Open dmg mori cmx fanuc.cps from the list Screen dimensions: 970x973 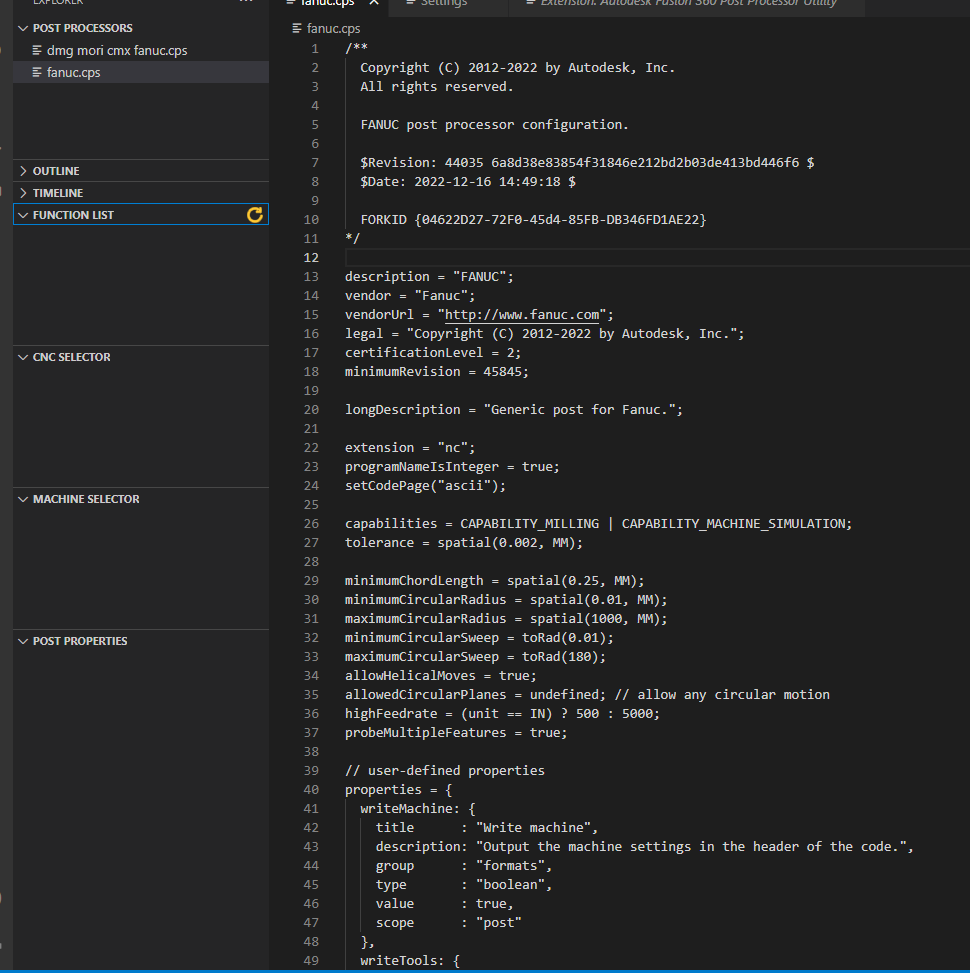pyautogui.click(x=141, y=50)
